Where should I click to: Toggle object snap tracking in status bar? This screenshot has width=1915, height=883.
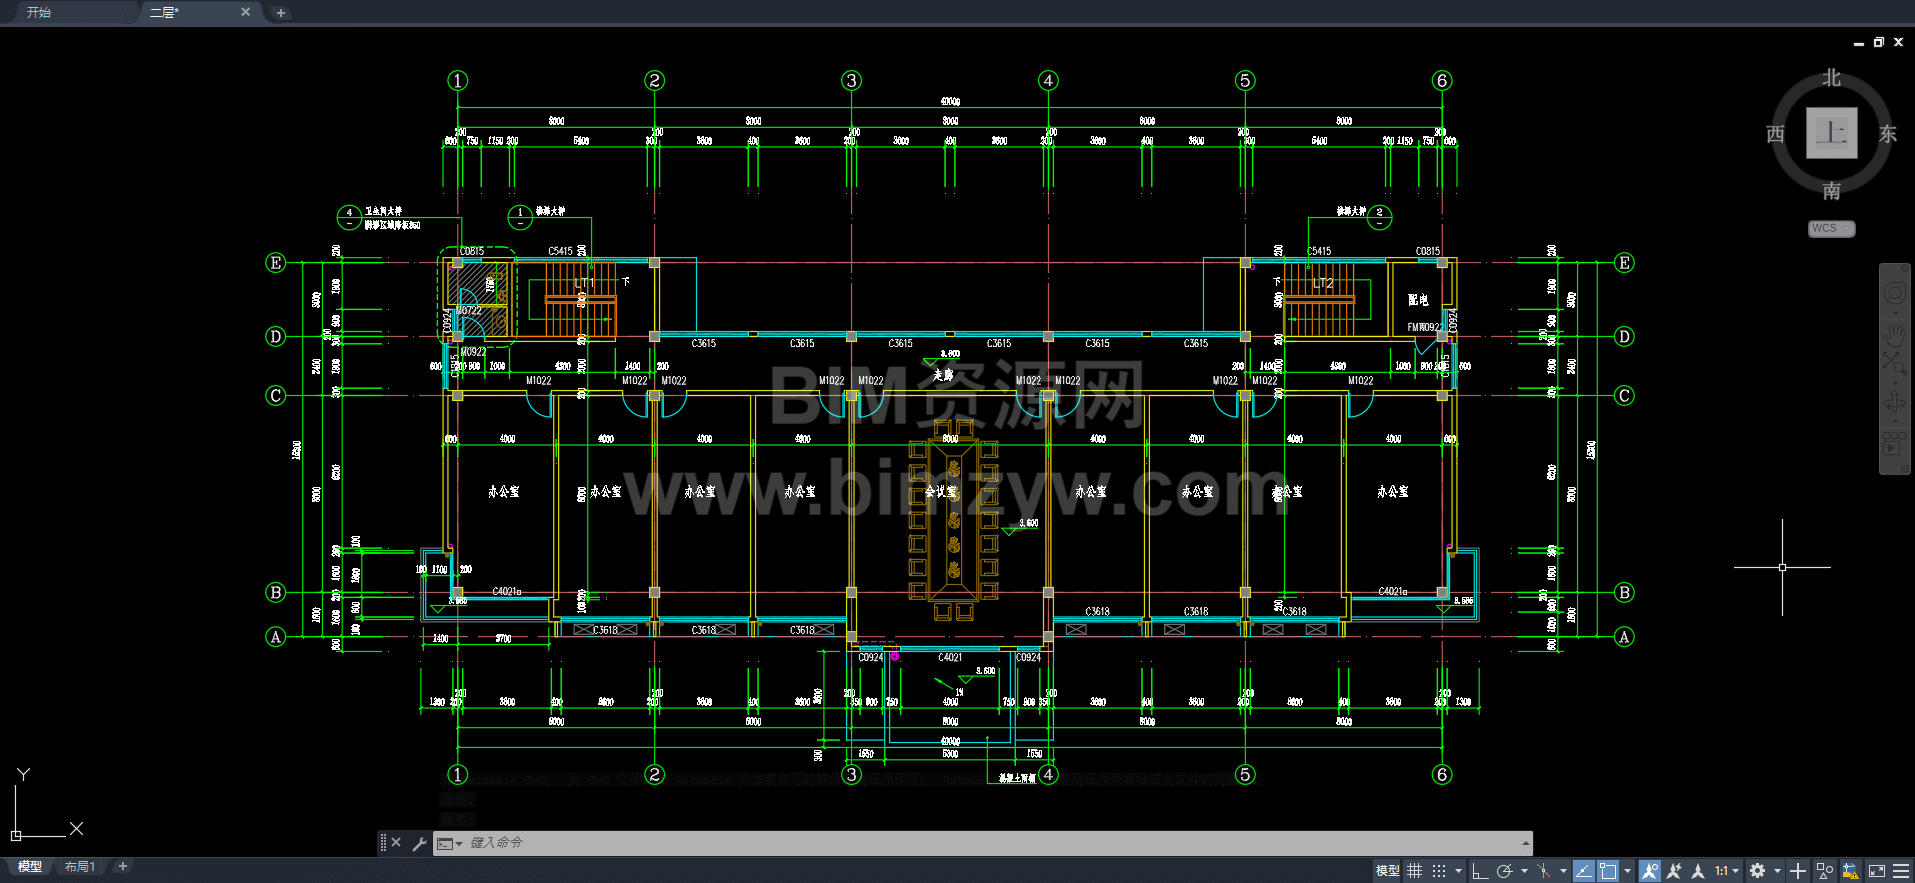coord(1584,871)
